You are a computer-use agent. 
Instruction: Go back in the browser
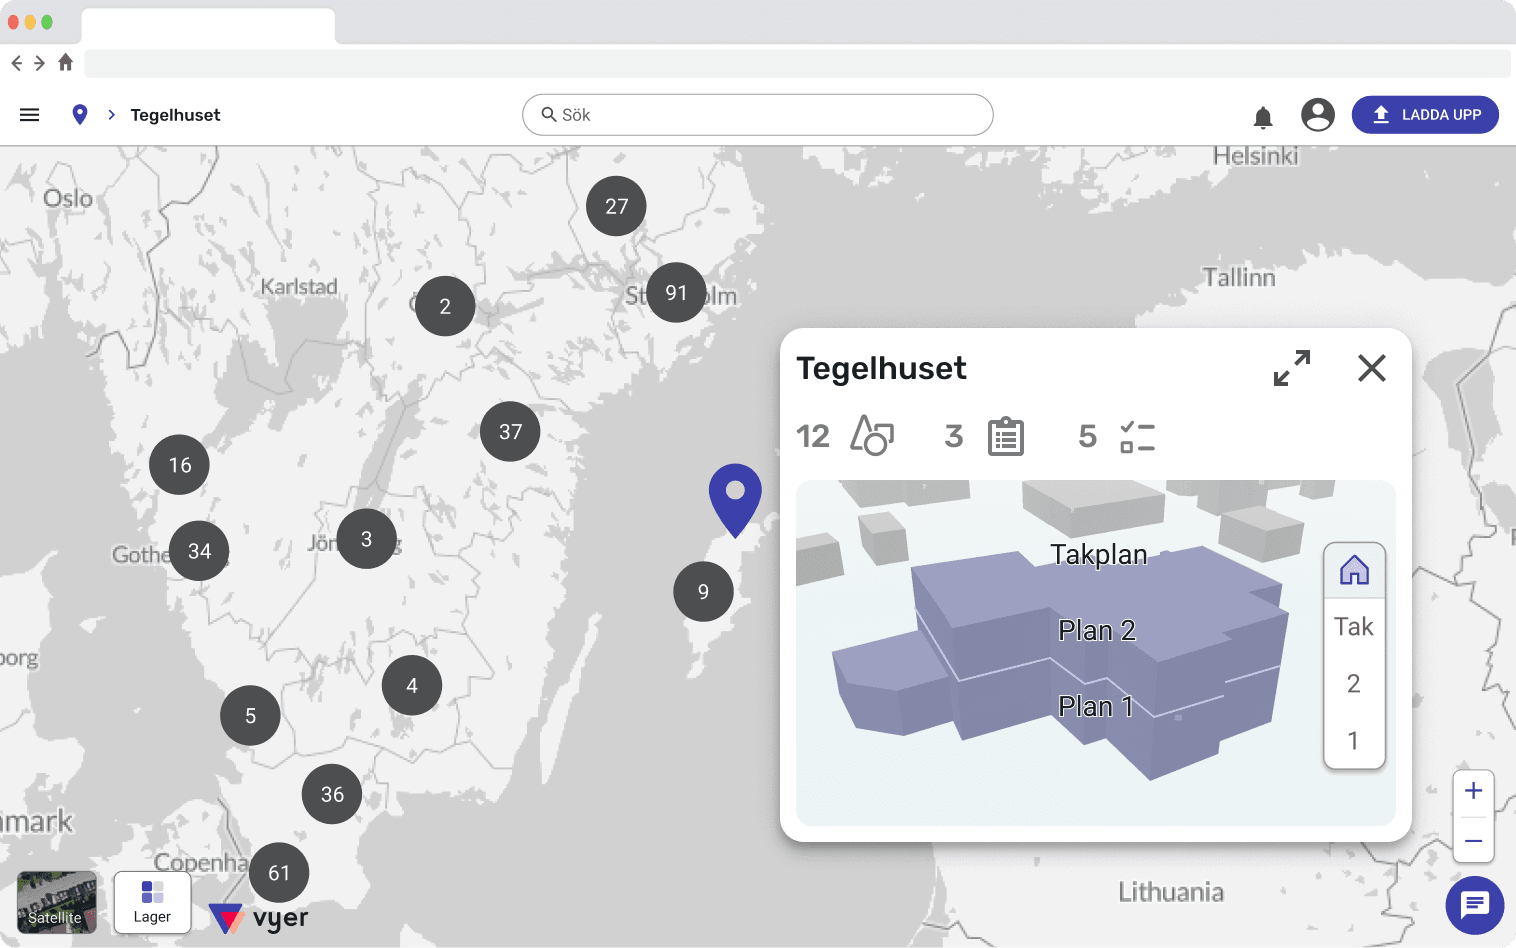coord(17,63)
